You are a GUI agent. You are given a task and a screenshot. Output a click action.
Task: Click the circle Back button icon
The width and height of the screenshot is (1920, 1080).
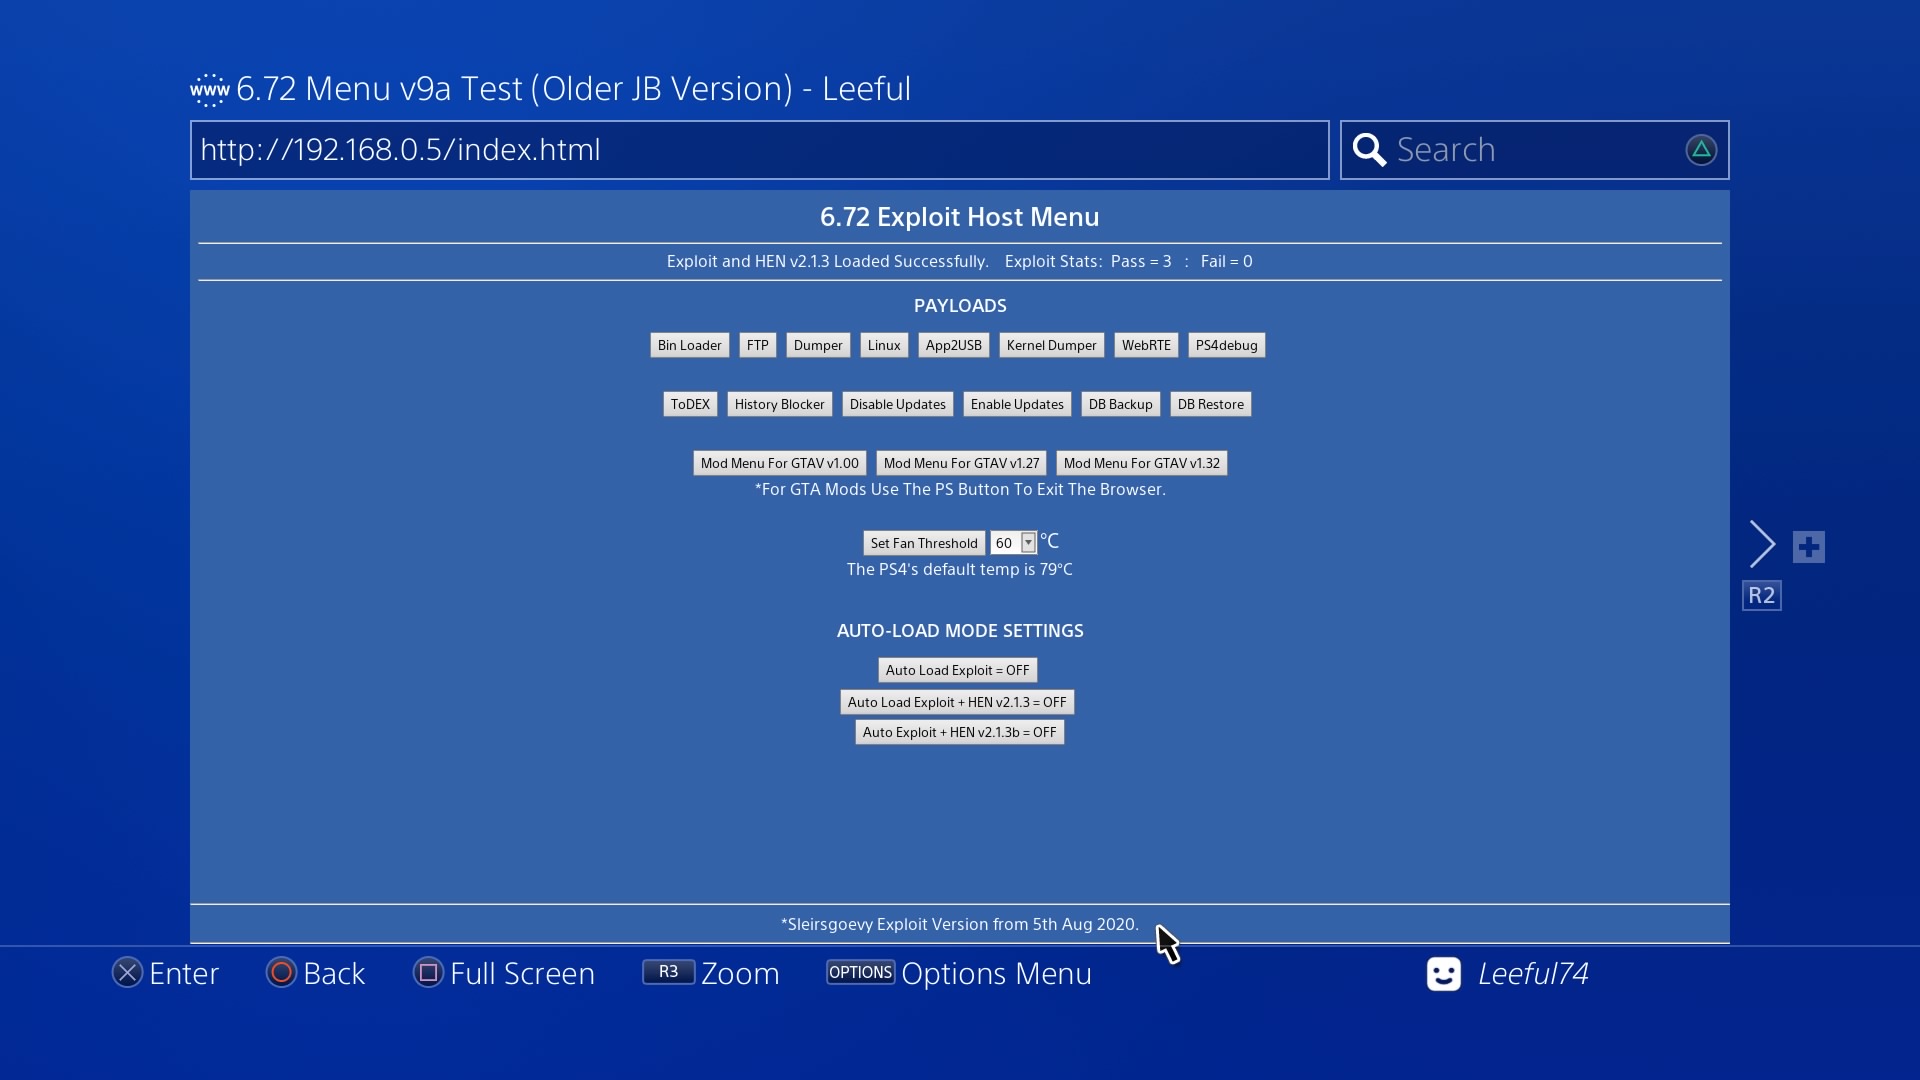[x=281, y=973]
